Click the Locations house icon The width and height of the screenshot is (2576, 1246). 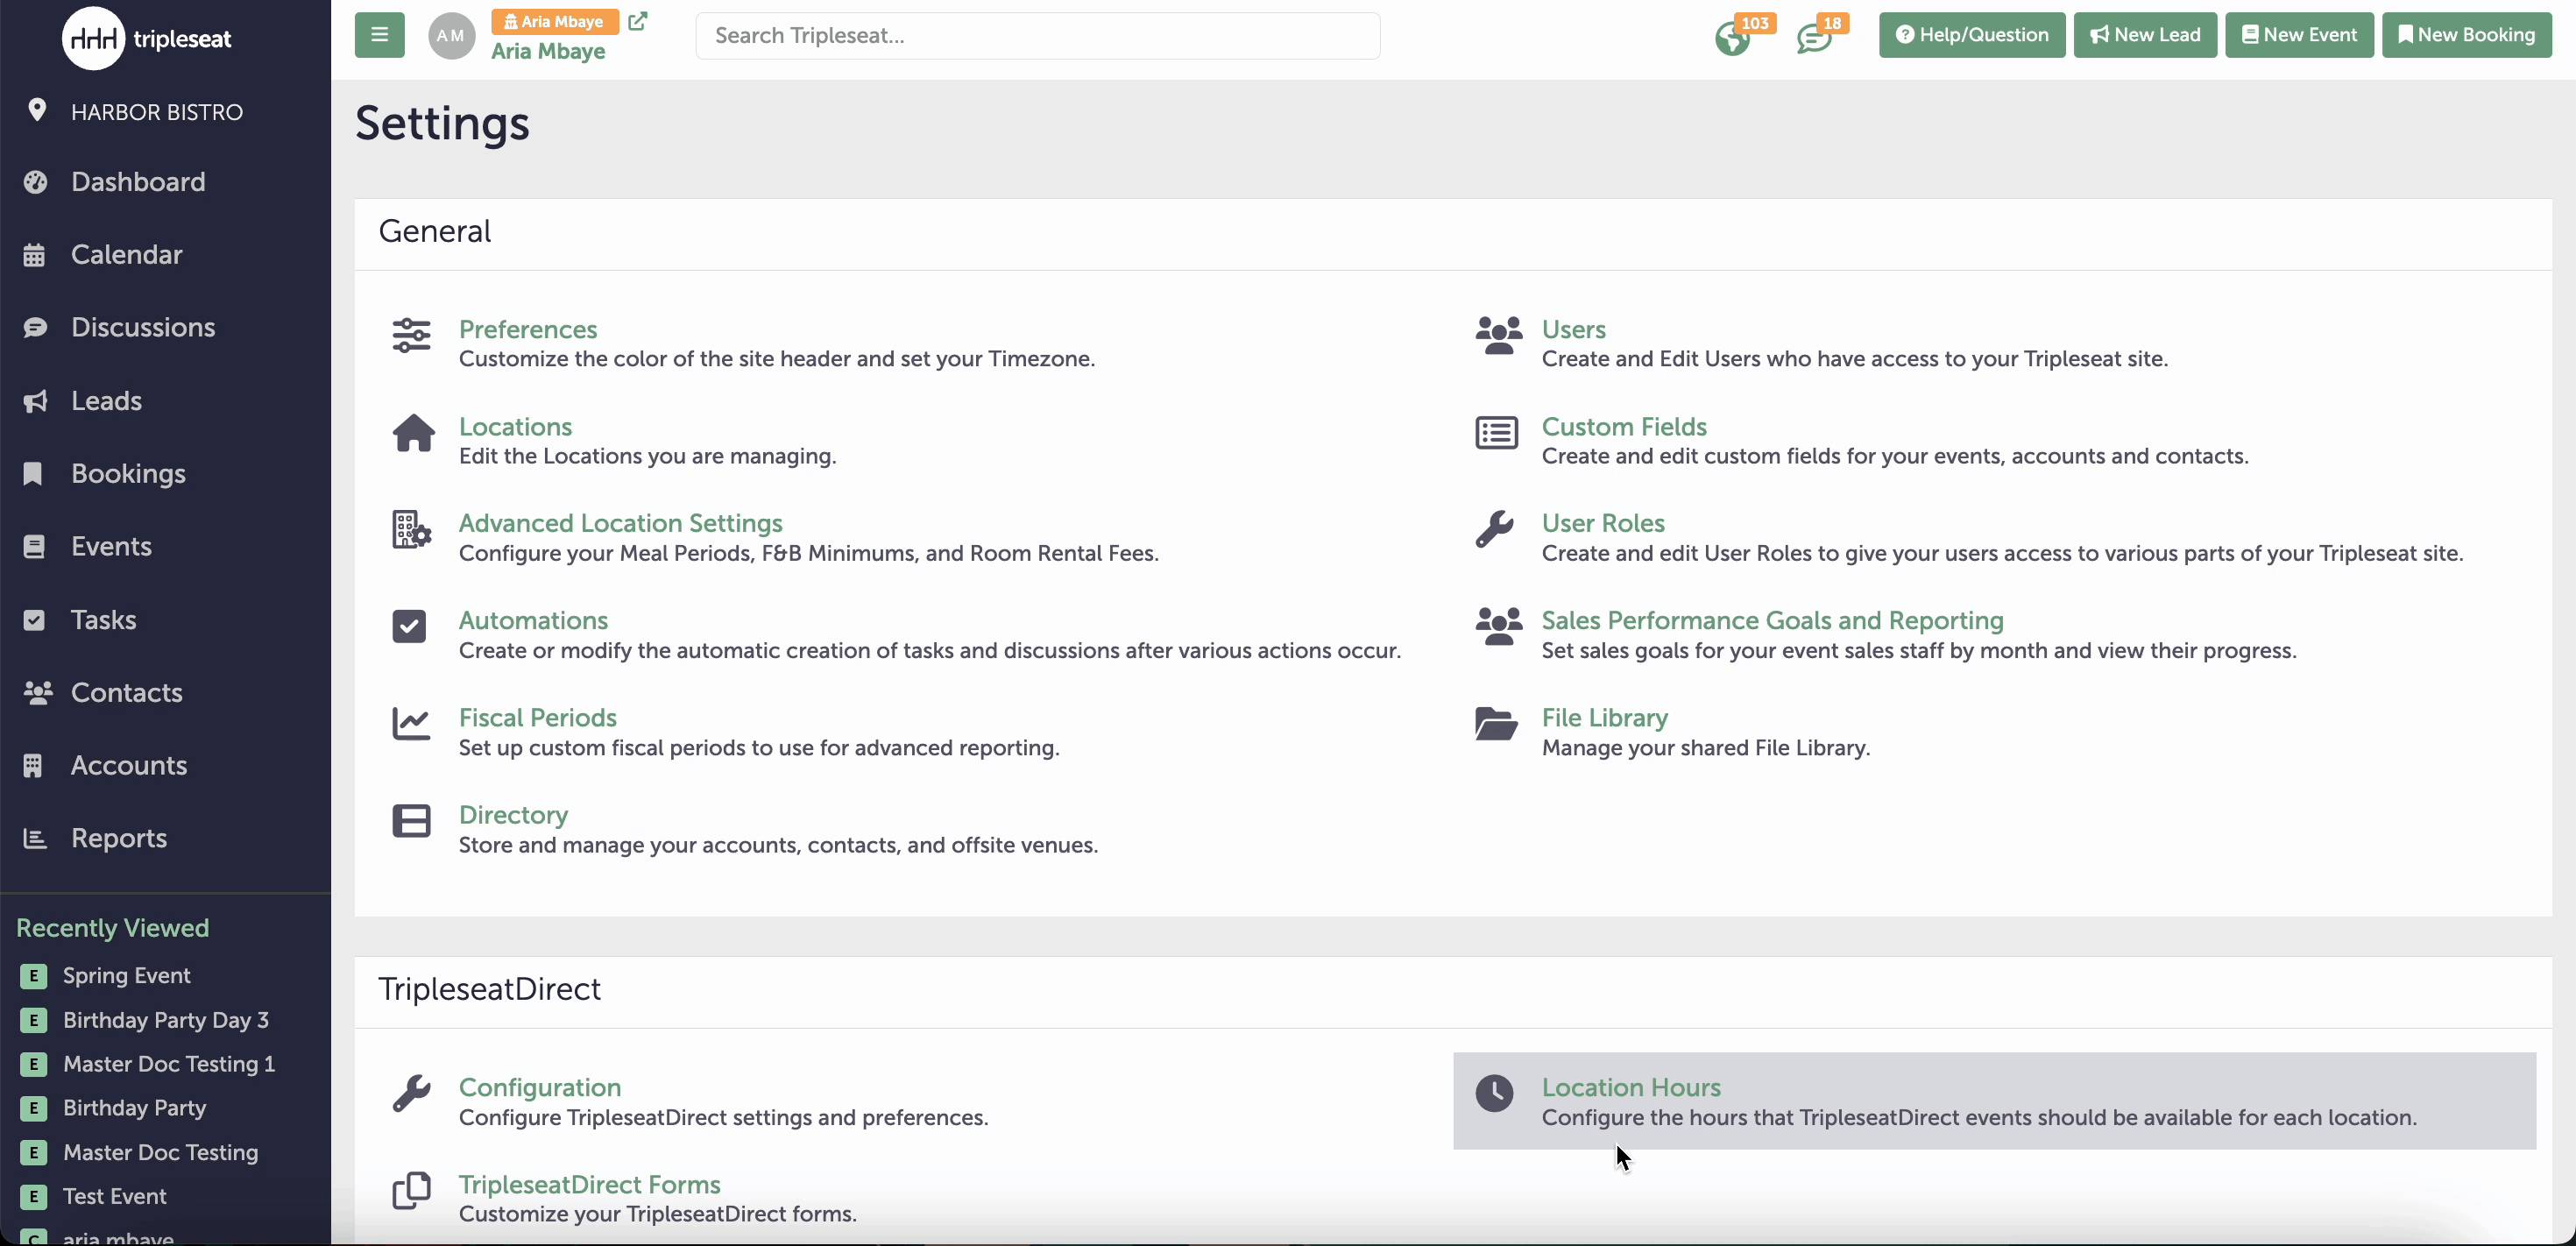point(413,433)
